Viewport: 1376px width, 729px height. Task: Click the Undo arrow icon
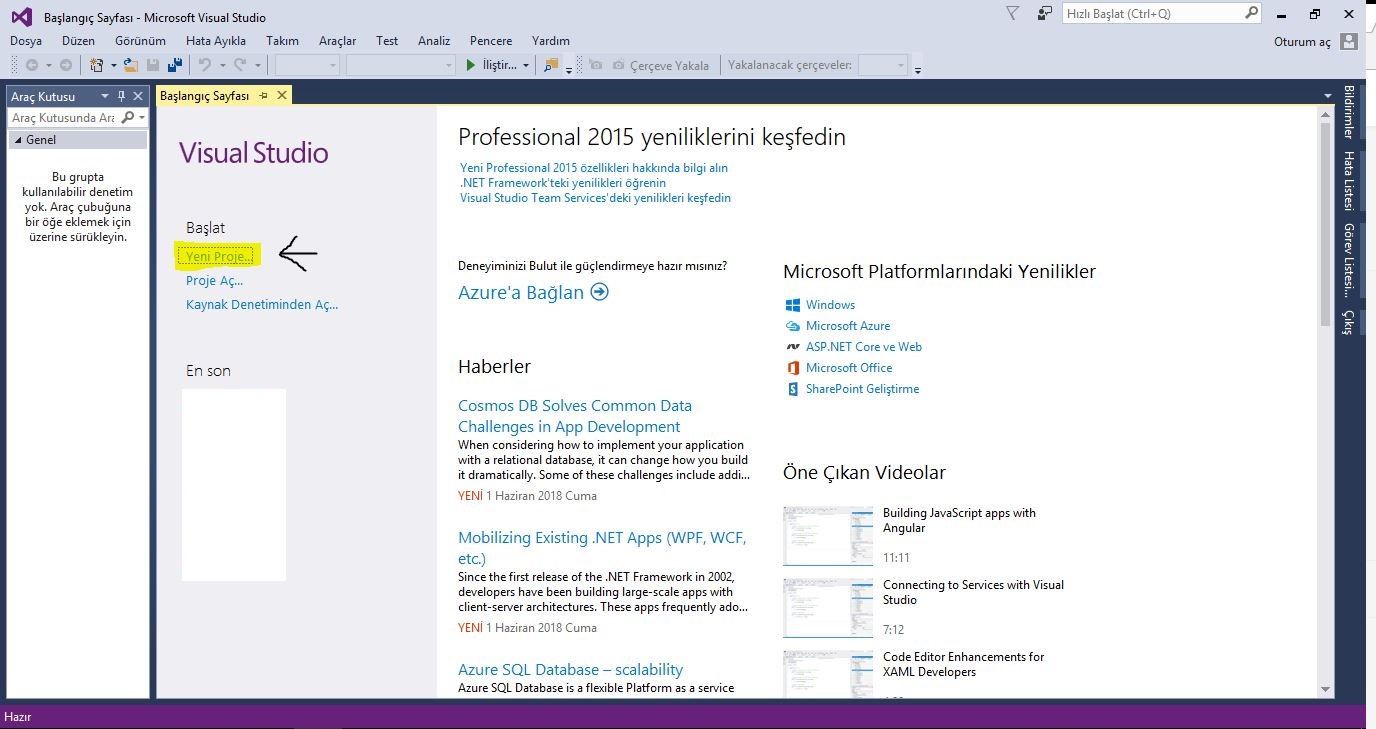[204, 65]
